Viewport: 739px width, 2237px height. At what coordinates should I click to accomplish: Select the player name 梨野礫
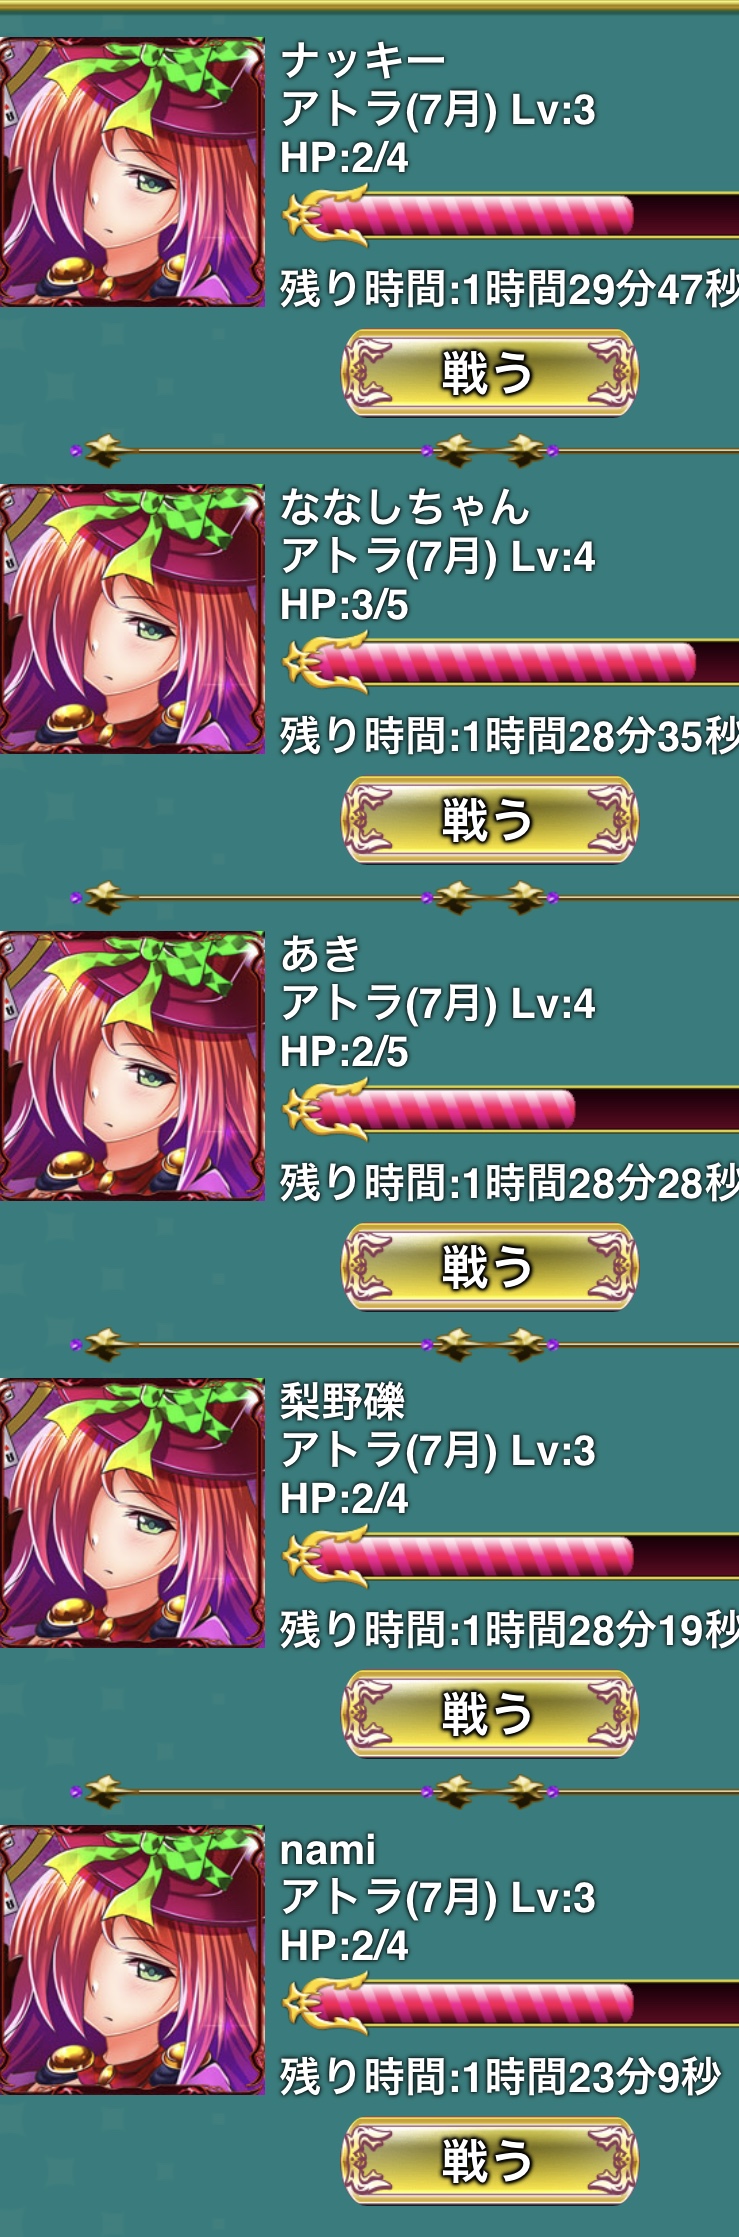[x=342, y=1402]
